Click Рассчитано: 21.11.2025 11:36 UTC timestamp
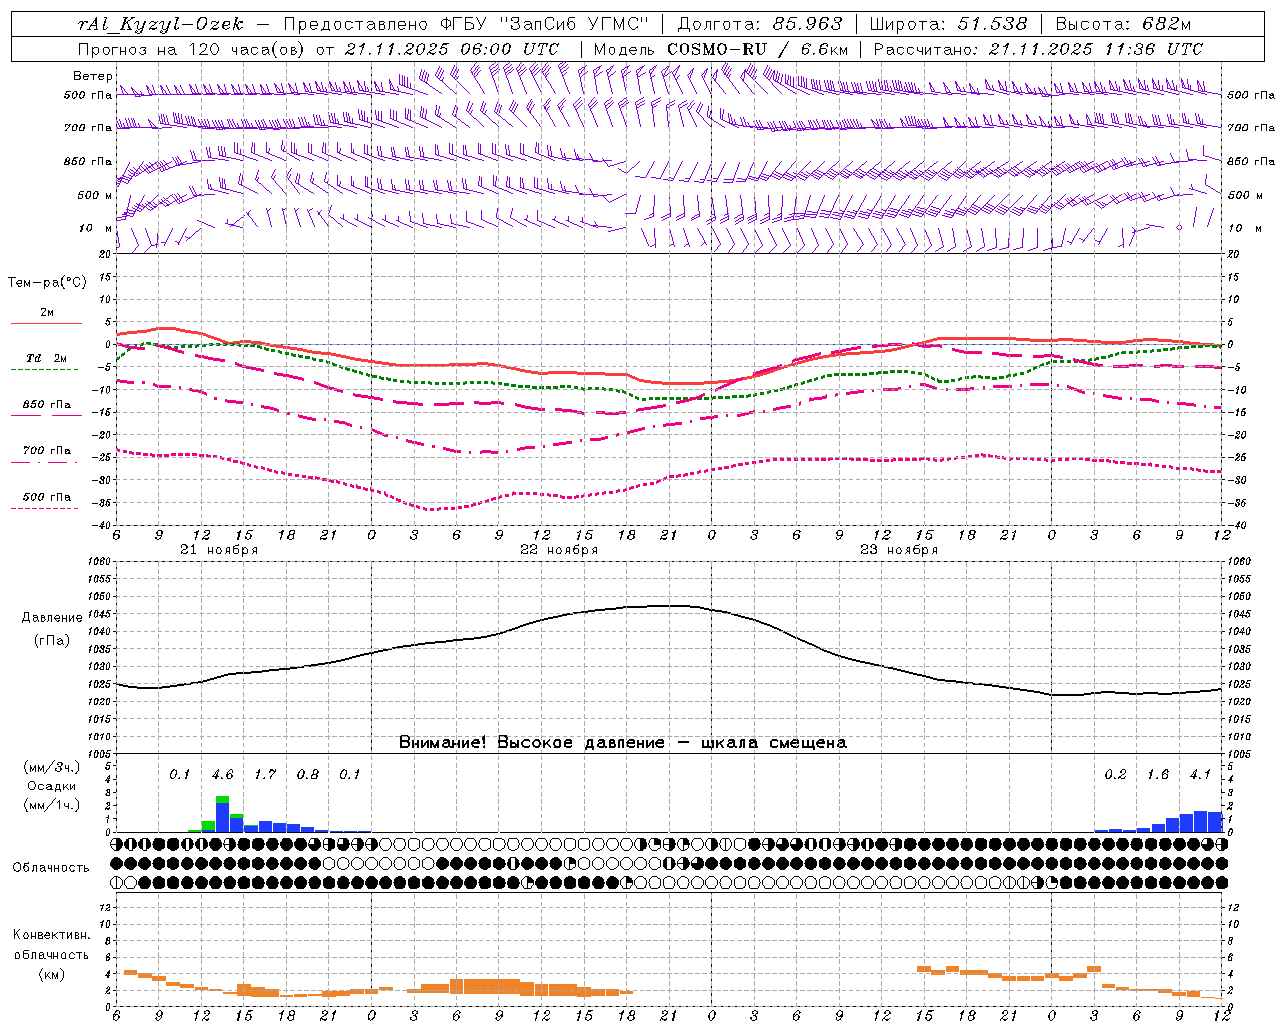This screenshot has width=1280, height=1024. pos(1038,49)
